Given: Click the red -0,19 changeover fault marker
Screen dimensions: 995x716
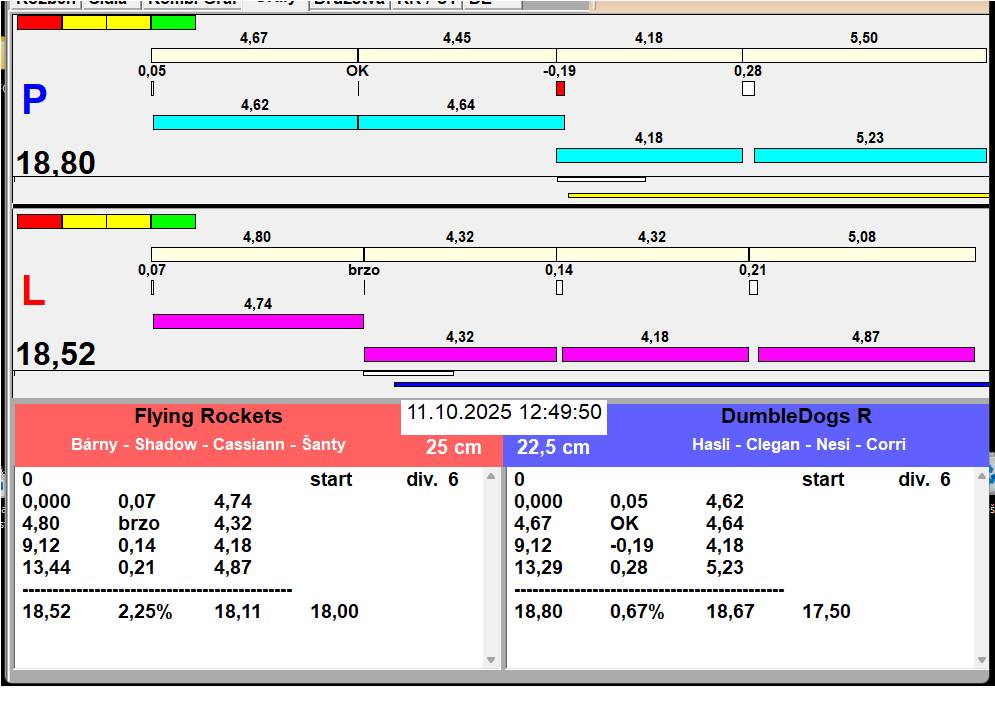Looking at the screenshot, I should 560,89.
